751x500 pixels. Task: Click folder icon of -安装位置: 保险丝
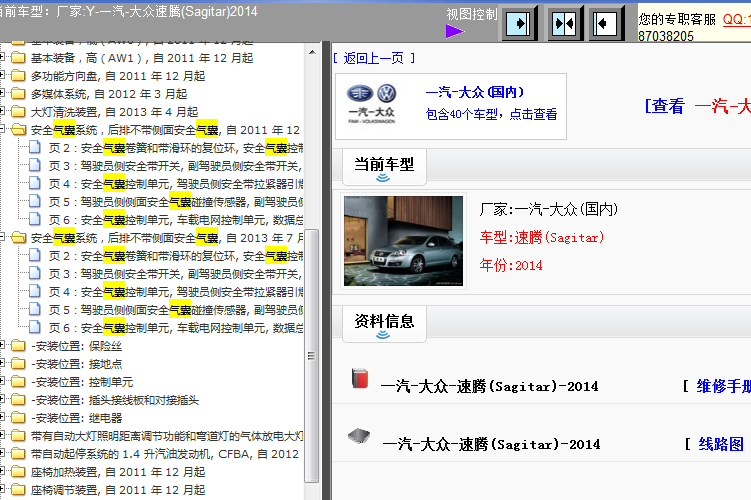(x=18, y=346)
